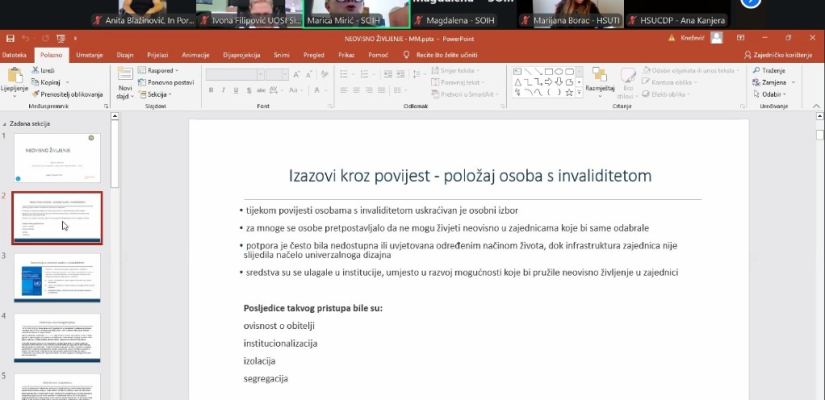825x400 pixels.
Task: Open the Odabir select dropdown
Action: click(769, 94)
